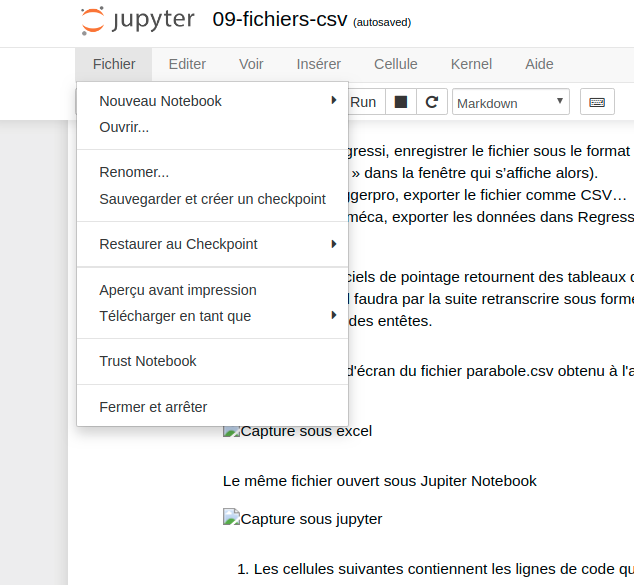Open the Insérer menu
The height and width of the screenshot is (585, 634).
click(x=319, y=64)
